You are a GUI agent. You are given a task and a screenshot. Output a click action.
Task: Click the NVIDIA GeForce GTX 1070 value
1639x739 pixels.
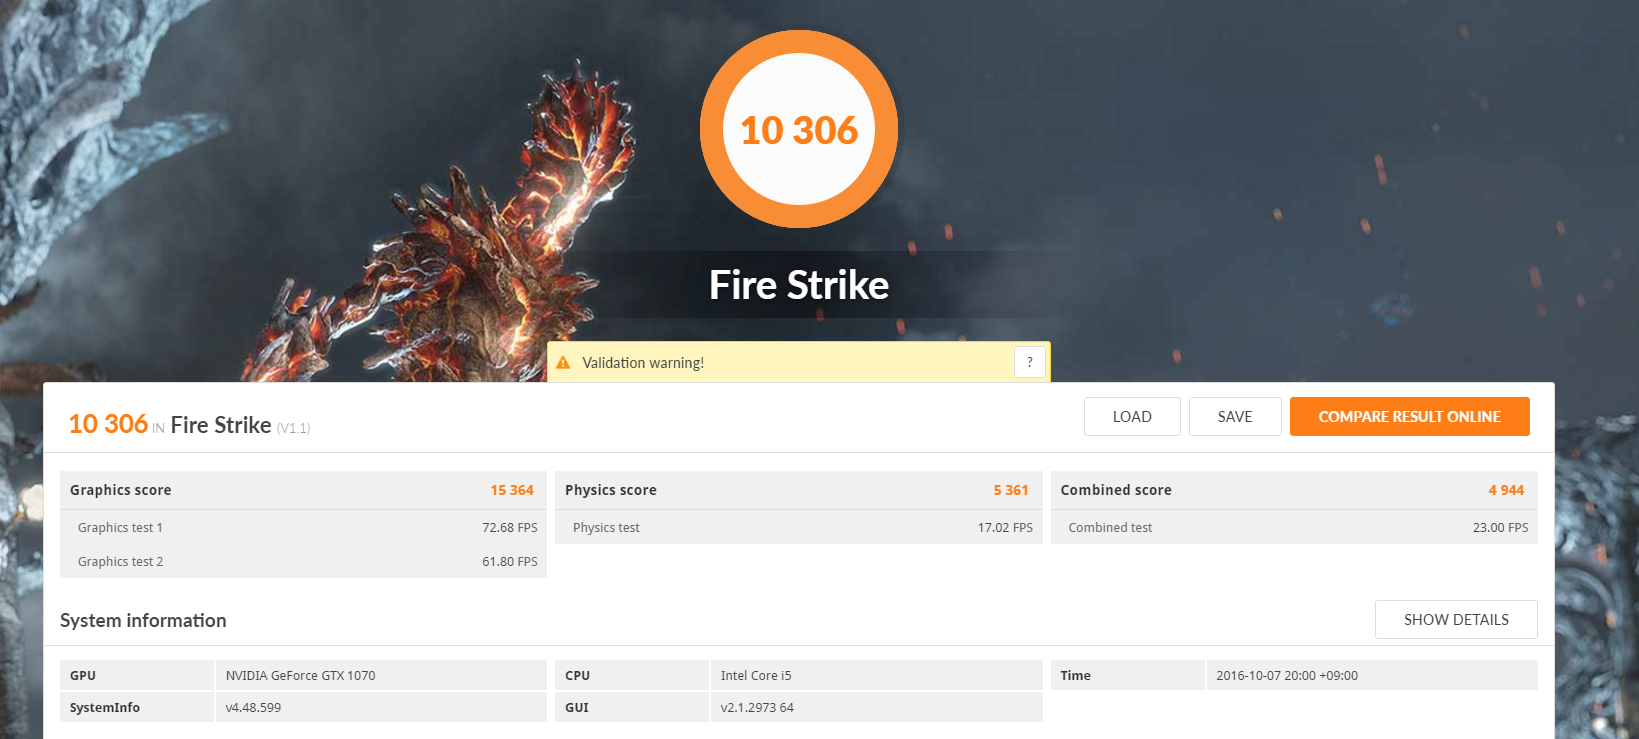(300, 676)
